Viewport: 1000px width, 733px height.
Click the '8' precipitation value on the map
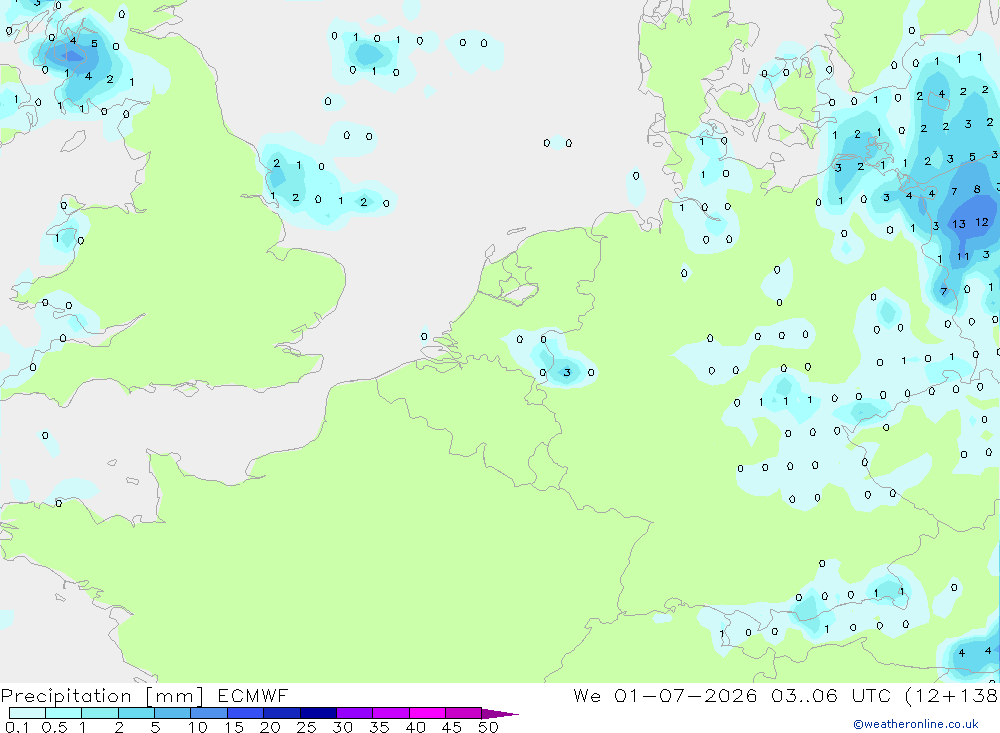coord(977,189)
